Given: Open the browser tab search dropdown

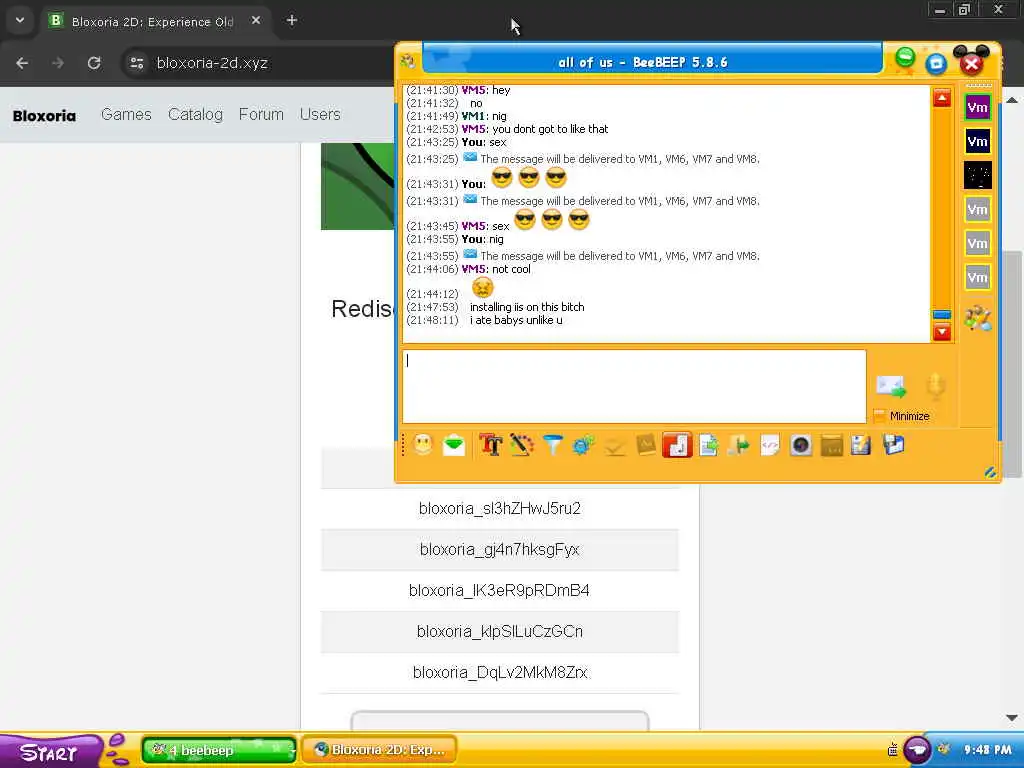Looking at the screenshot, I should 20,20.
